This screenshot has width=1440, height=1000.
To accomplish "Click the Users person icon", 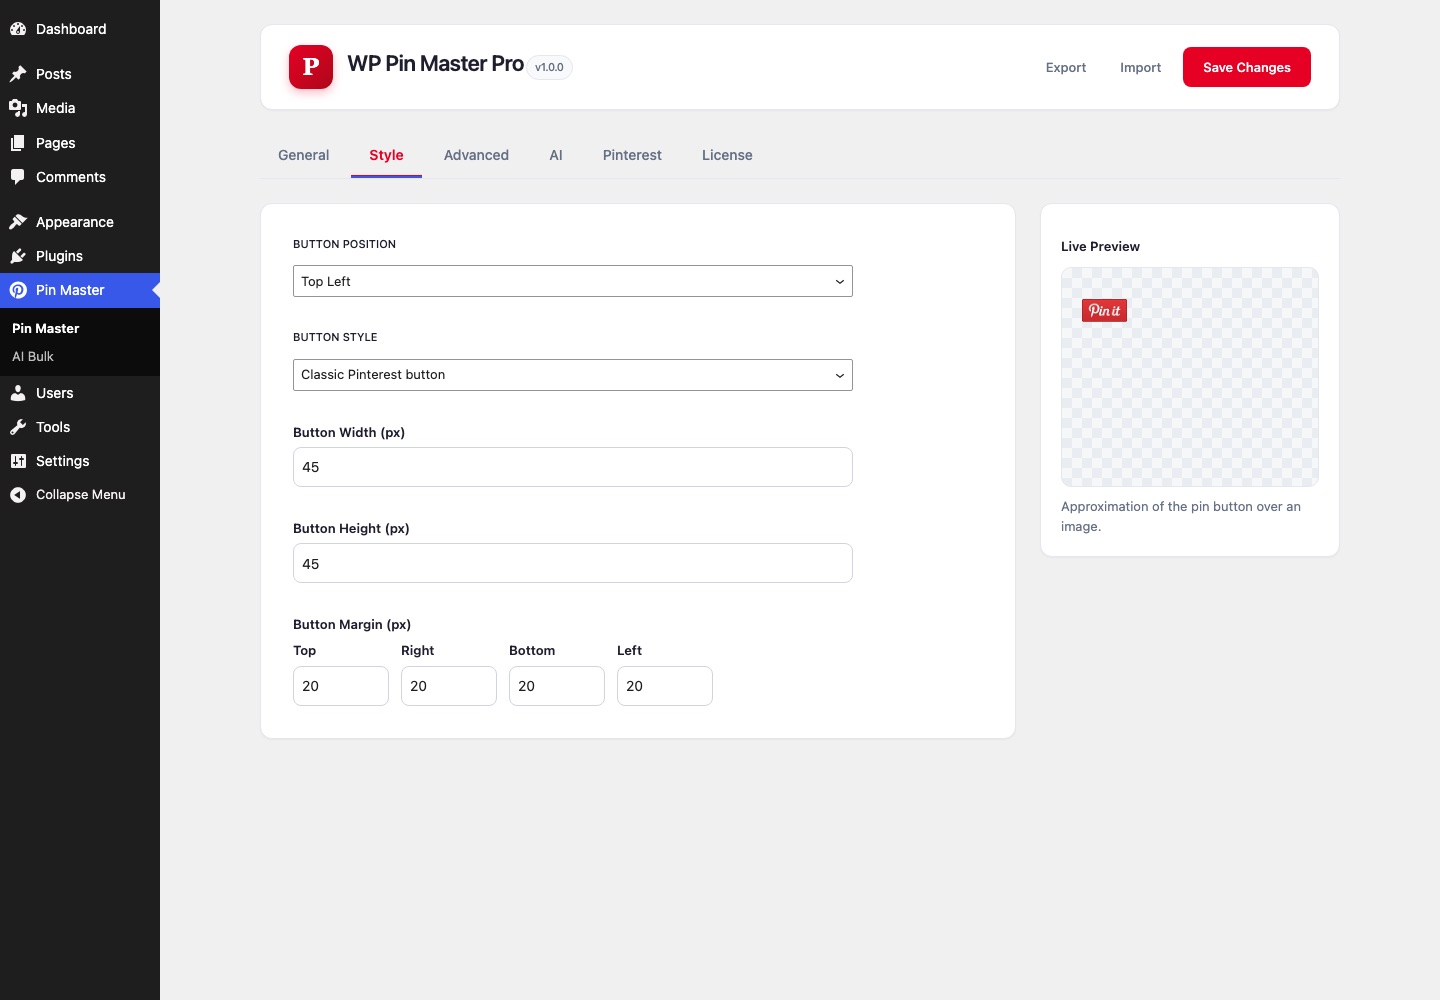I will click(x=18, y=393).
